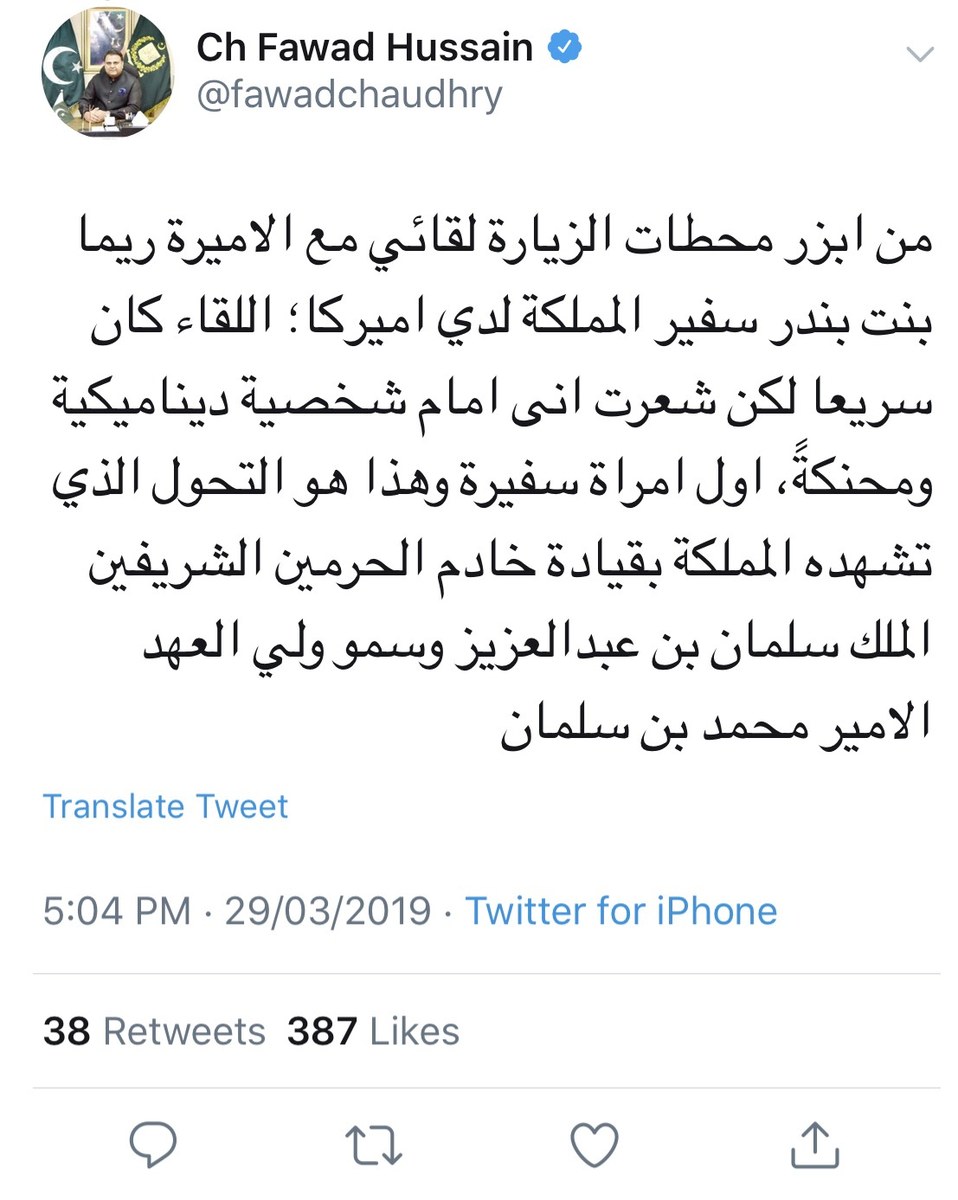
Task: Tap the @fawadchaudhry handle
Action: point(349,96)
